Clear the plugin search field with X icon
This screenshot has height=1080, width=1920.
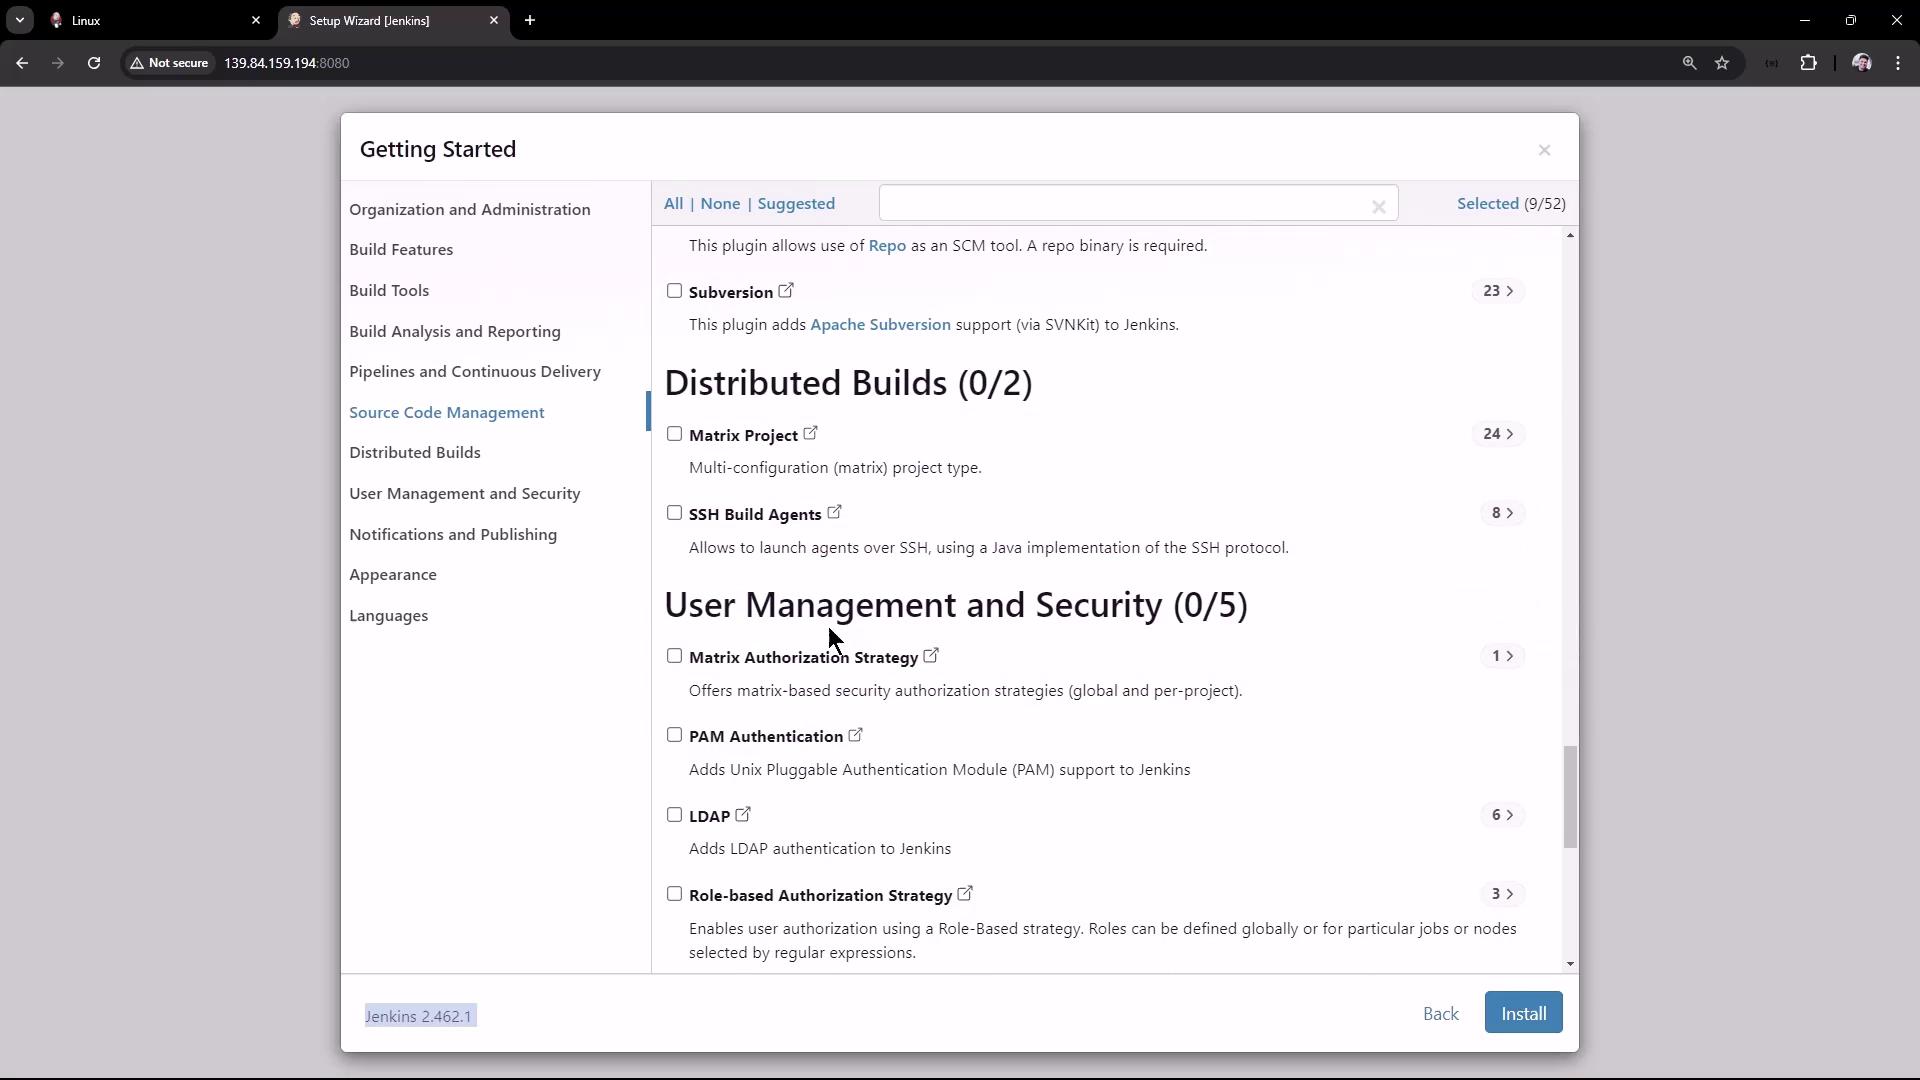click(x=1378, y=207)
